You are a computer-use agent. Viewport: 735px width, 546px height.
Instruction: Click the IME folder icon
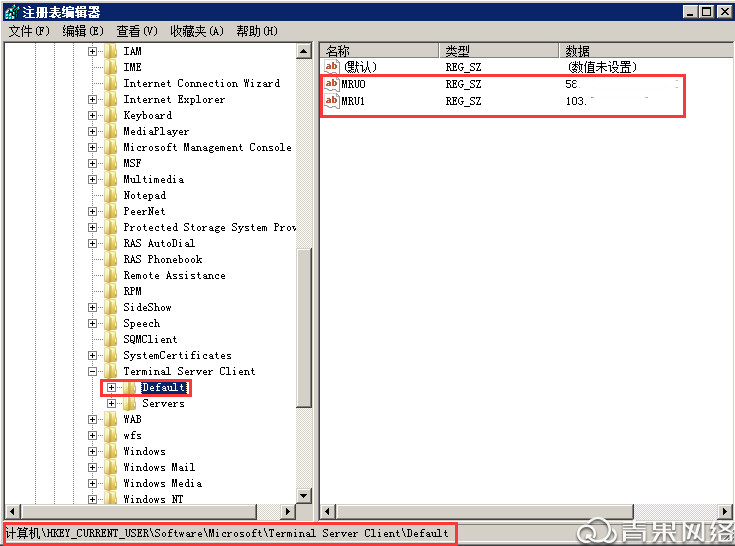(x=111, y=67)
